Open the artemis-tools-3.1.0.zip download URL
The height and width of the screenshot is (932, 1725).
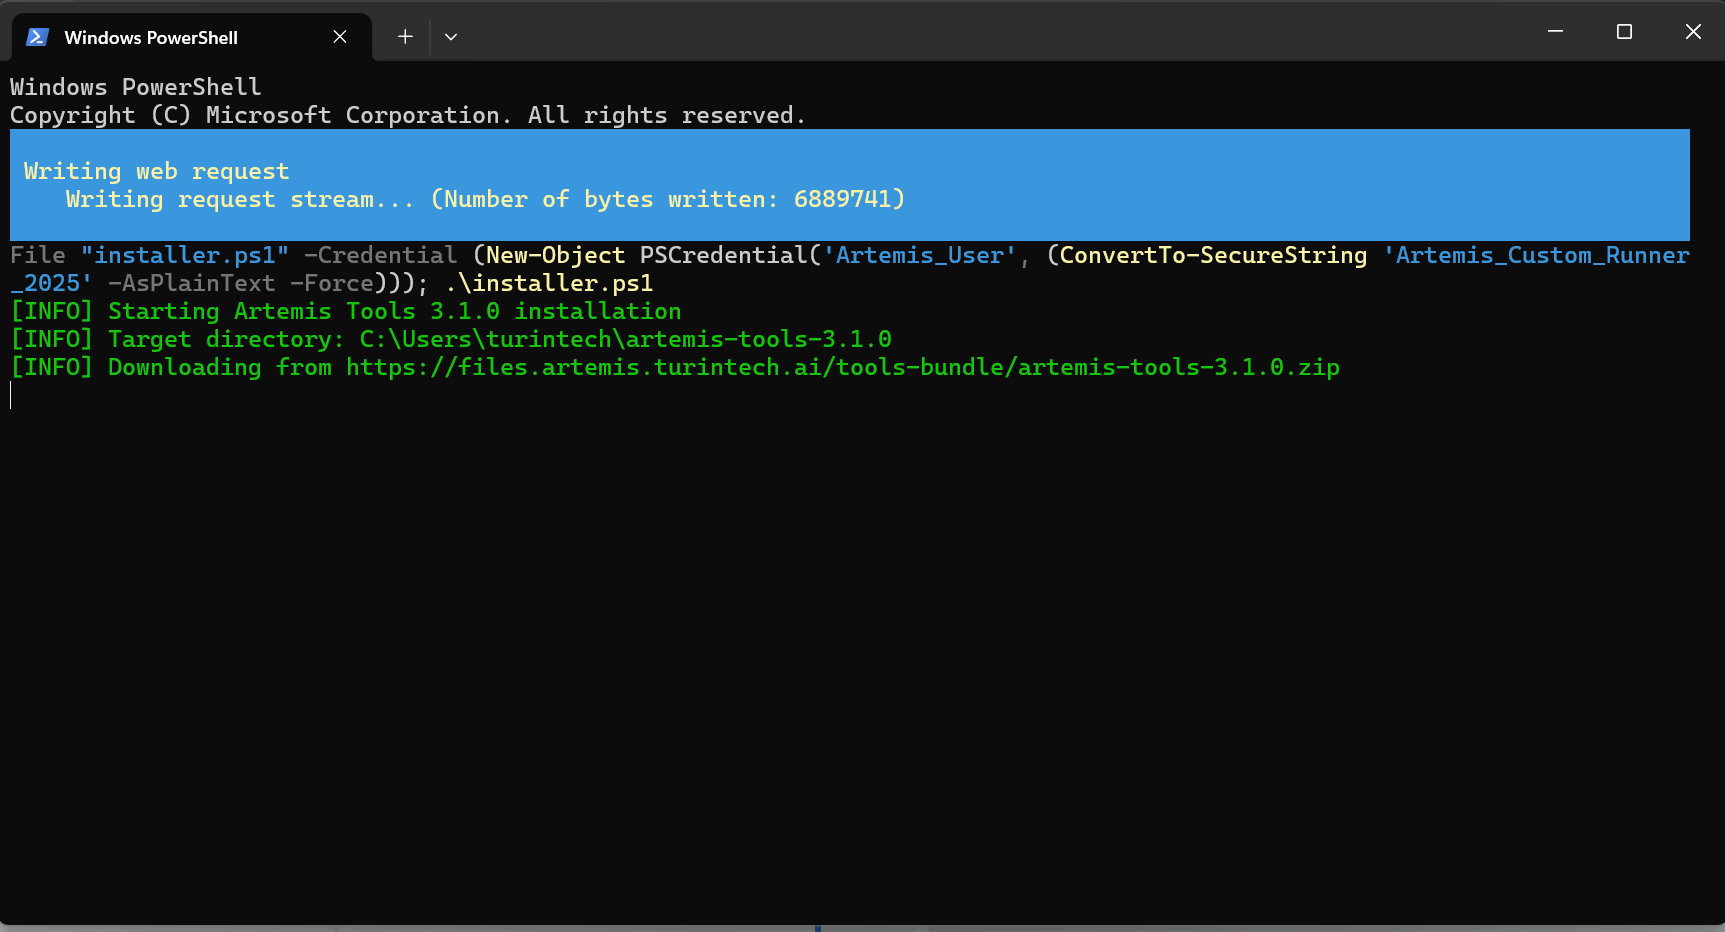842,368
